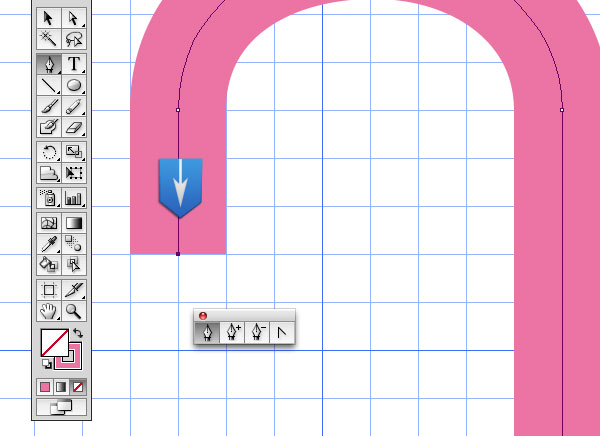
Task: Select the Blend tool
Action: tap(74, 244)
